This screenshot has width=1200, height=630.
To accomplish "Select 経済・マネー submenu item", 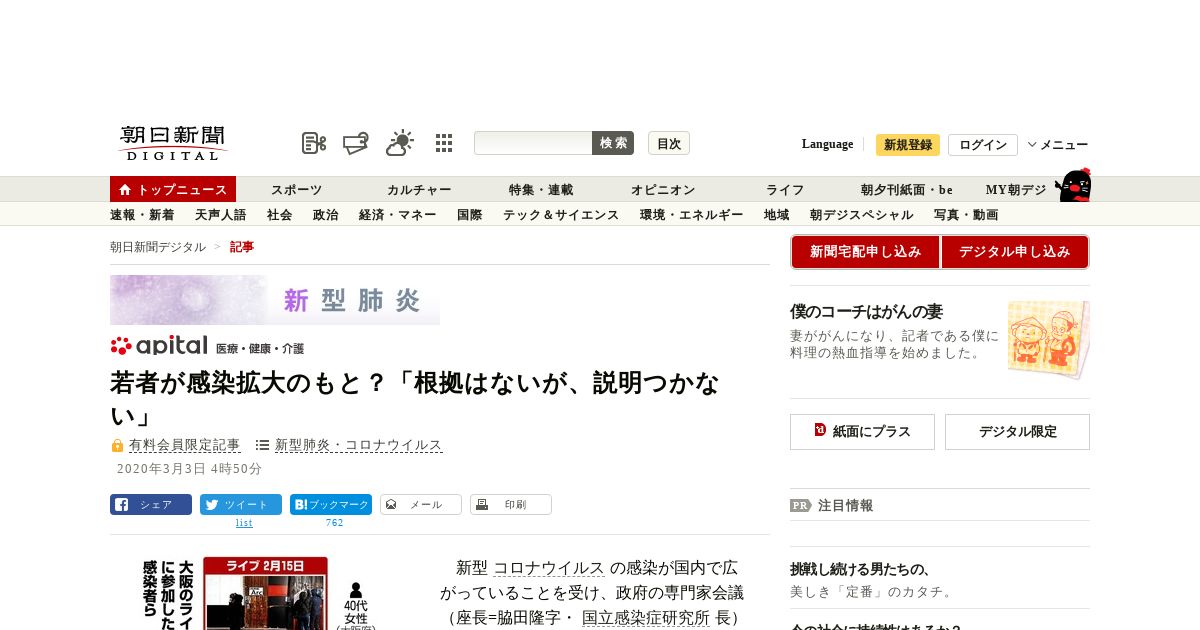I will [x=397, y=215].
